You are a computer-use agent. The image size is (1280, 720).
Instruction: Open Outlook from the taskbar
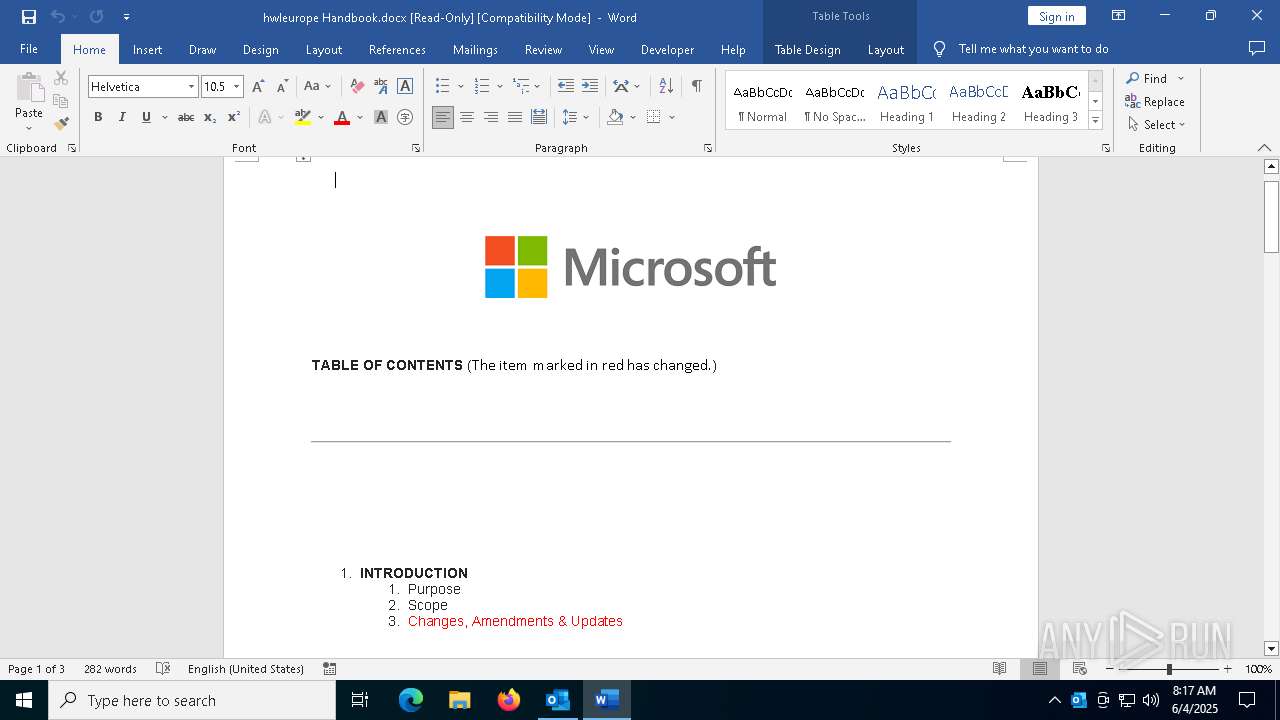557,700
